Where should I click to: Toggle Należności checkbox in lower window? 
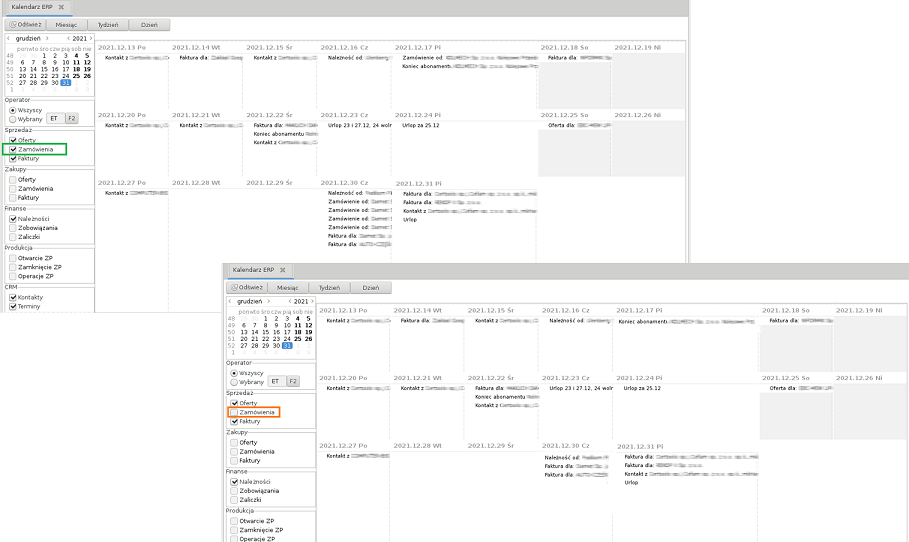click(x=234, y=482)
